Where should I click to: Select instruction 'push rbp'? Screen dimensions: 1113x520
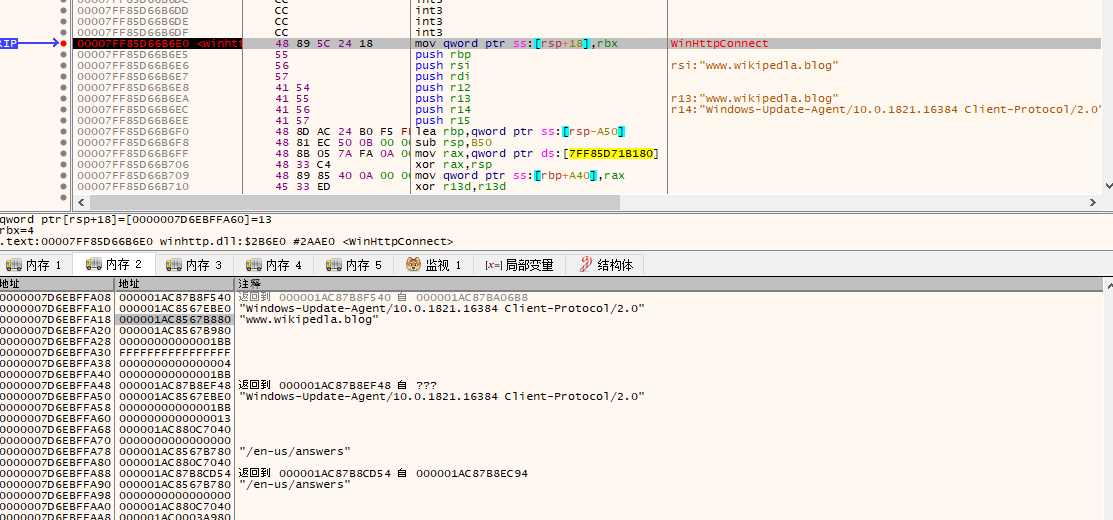[443, 55]
